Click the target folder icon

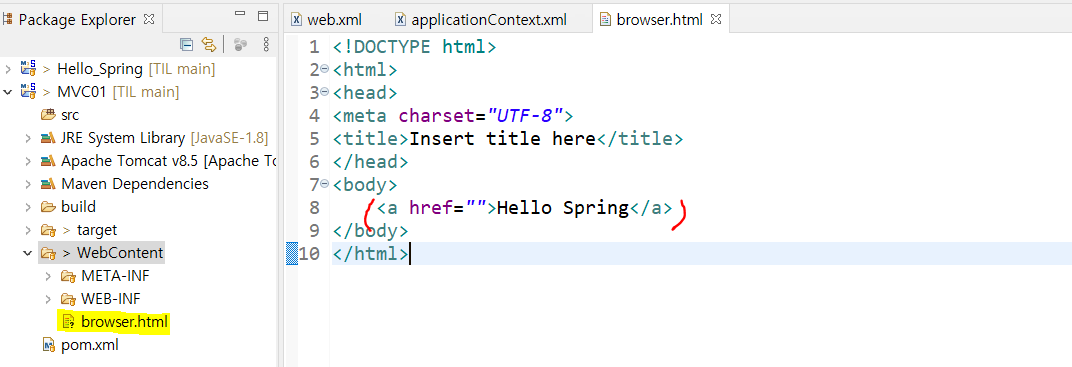coord(48,230)
